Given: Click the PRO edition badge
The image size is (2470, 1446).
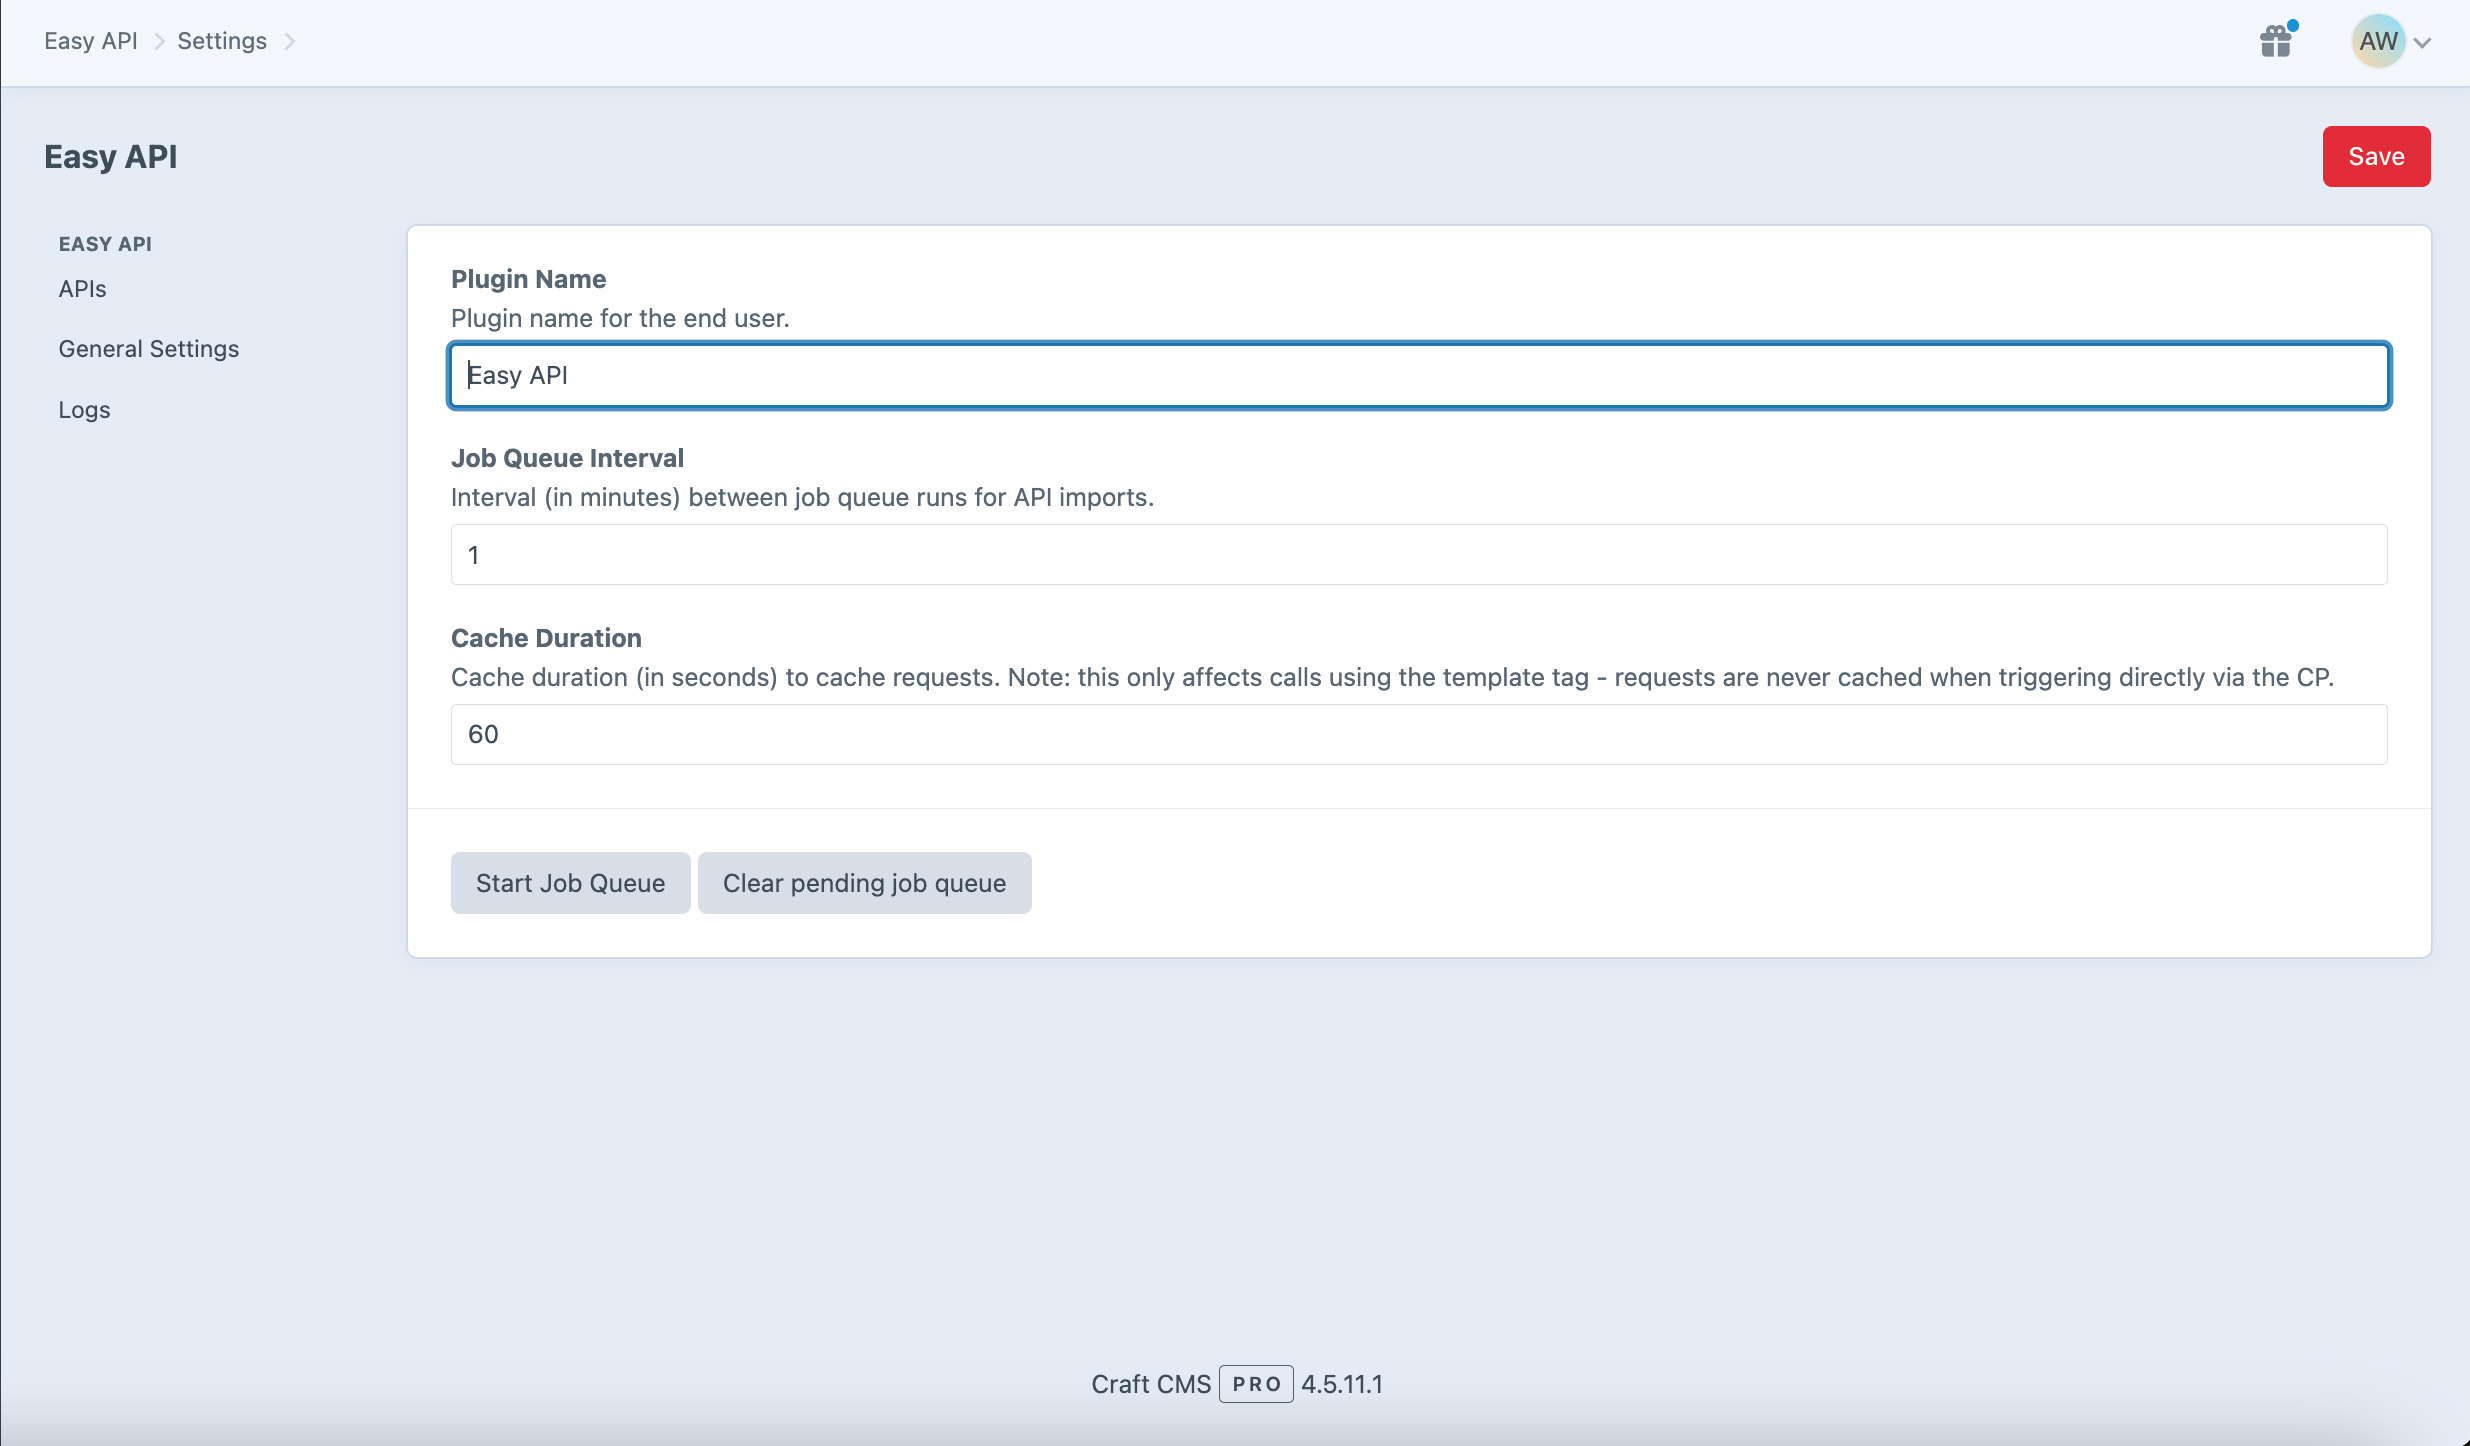Looking at the screenshot, I should click(x=1256, y=1384).
